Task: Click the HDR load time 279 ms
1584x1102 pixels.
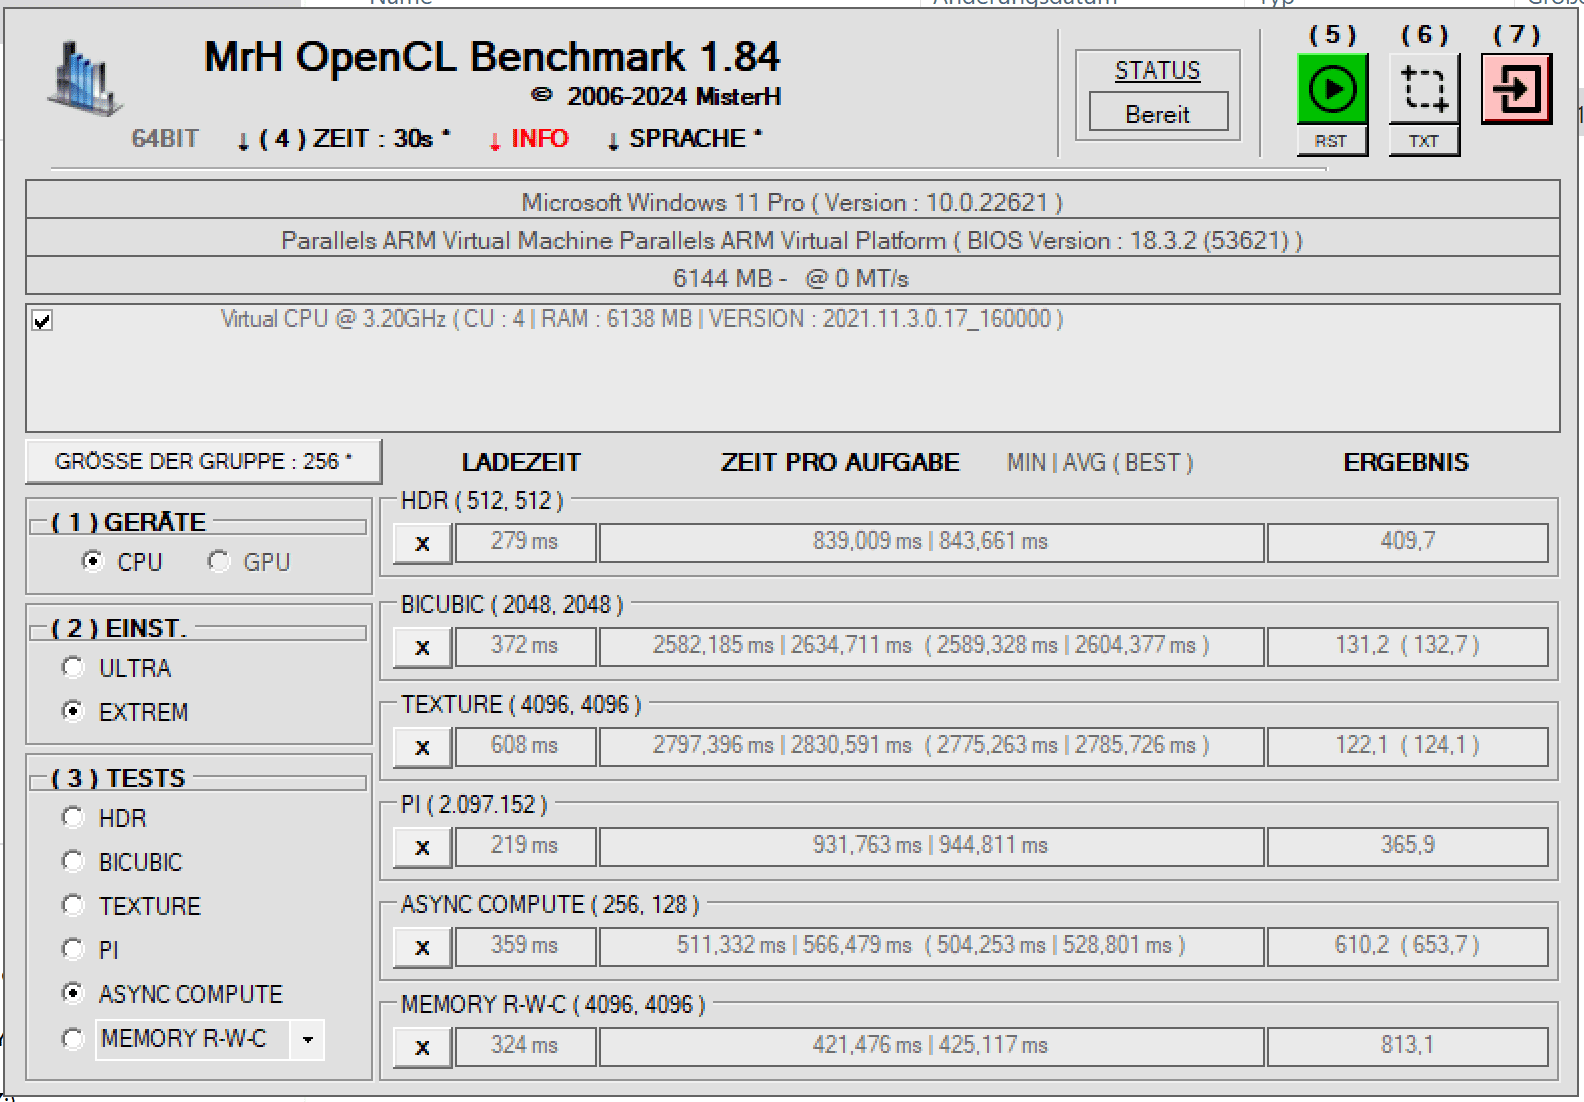Action: coord(525,542)
